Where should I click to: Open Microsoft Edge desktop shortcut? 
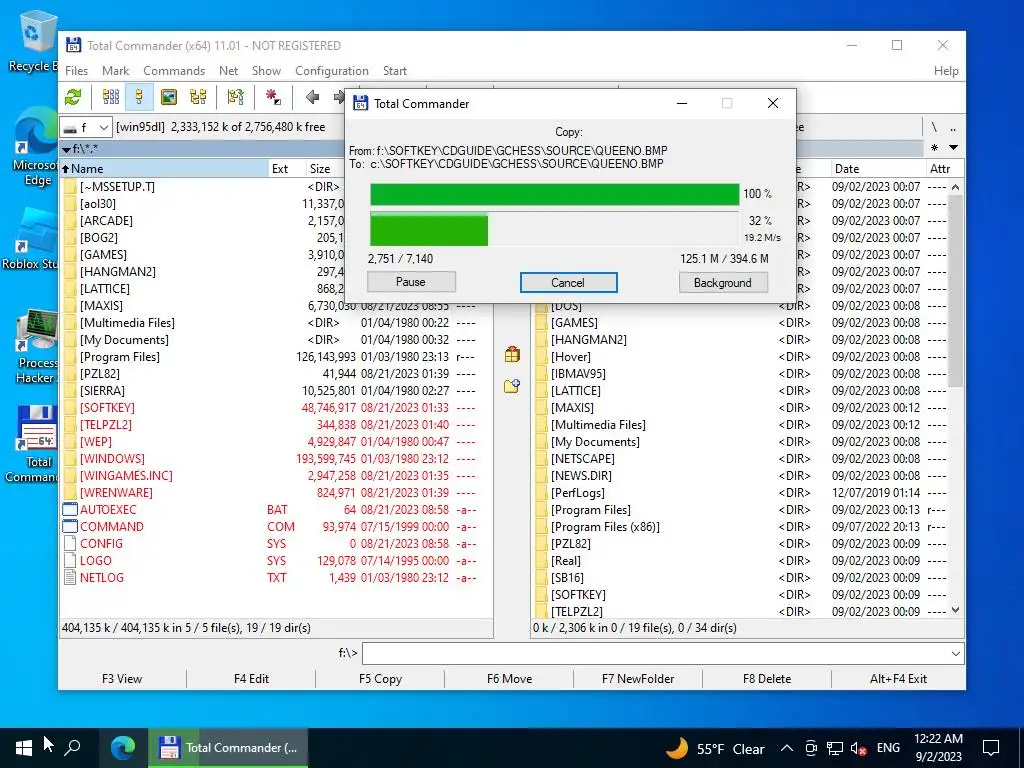[36, 147]
